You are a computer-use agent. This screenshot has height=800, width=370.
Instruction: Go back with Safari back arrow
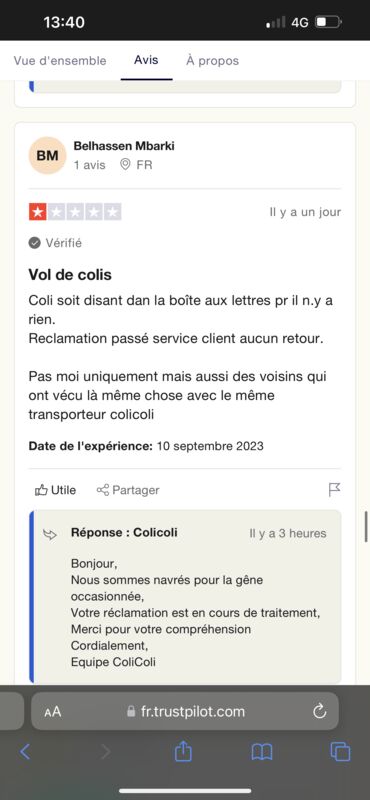(x=25, y=752)
